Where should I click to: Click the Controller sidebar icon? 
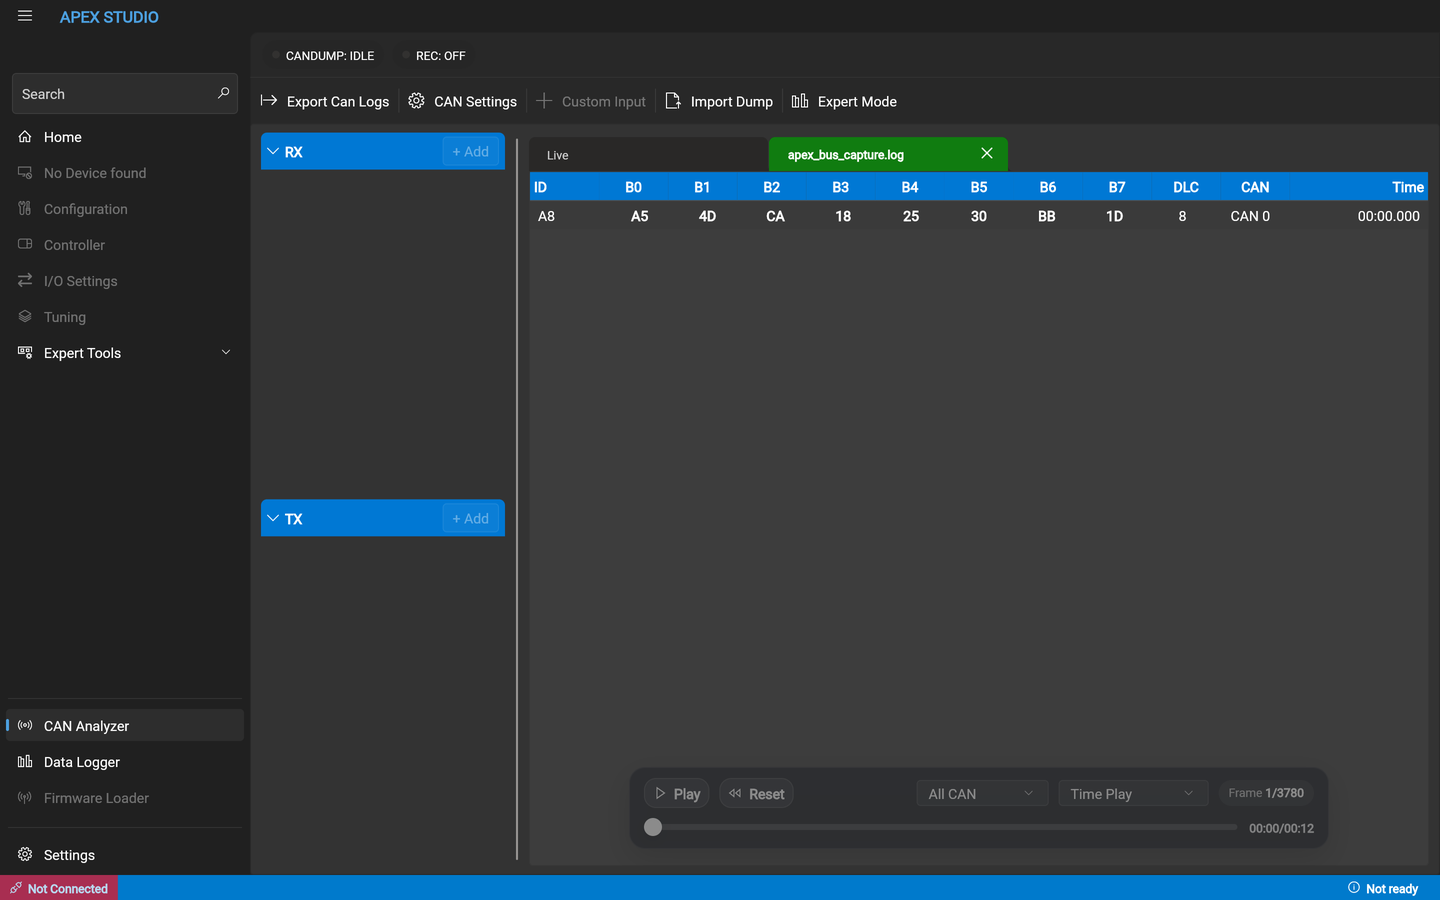[x=25, y=245]
